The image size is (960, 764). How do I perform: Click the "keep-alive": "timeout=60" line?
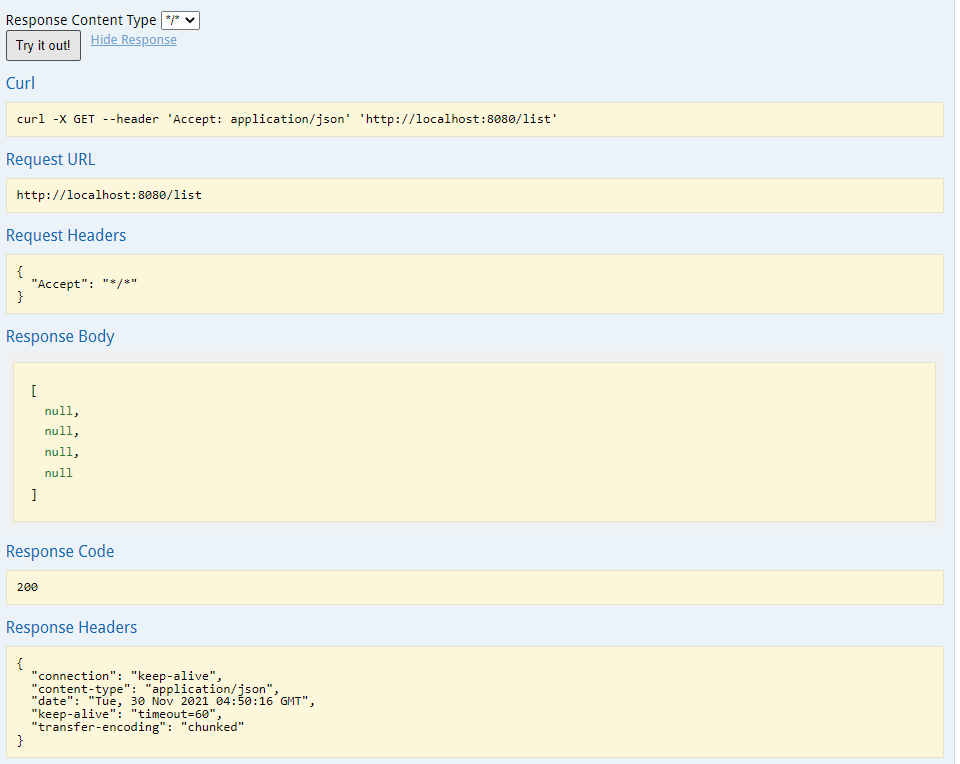click(127, 714)
